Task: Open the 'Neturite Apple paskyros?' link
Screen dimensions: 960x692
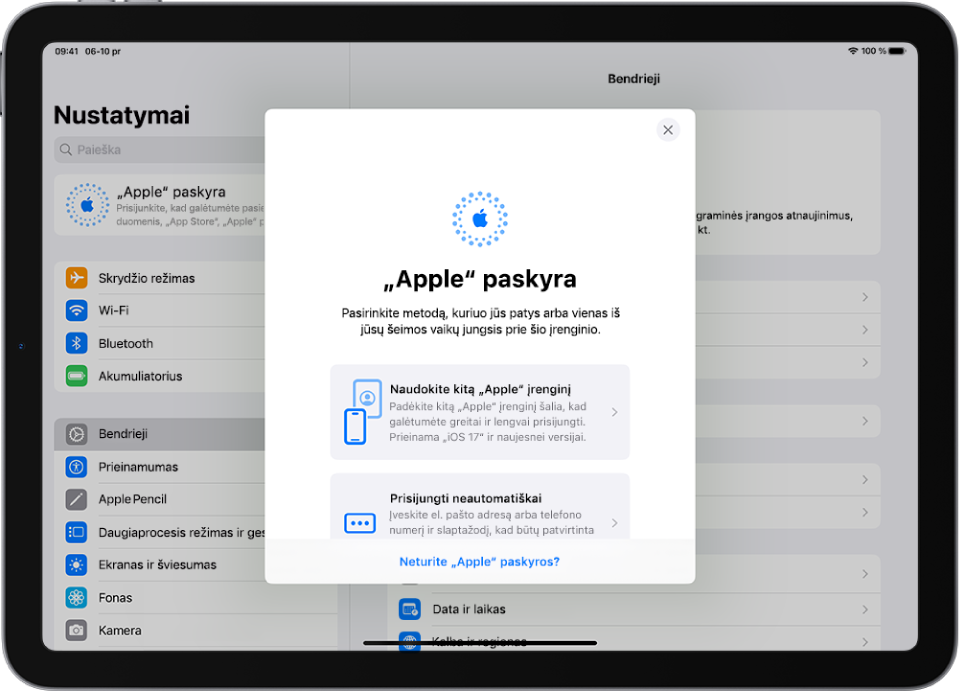Action: pyautogui.click(x=479, y=562)
